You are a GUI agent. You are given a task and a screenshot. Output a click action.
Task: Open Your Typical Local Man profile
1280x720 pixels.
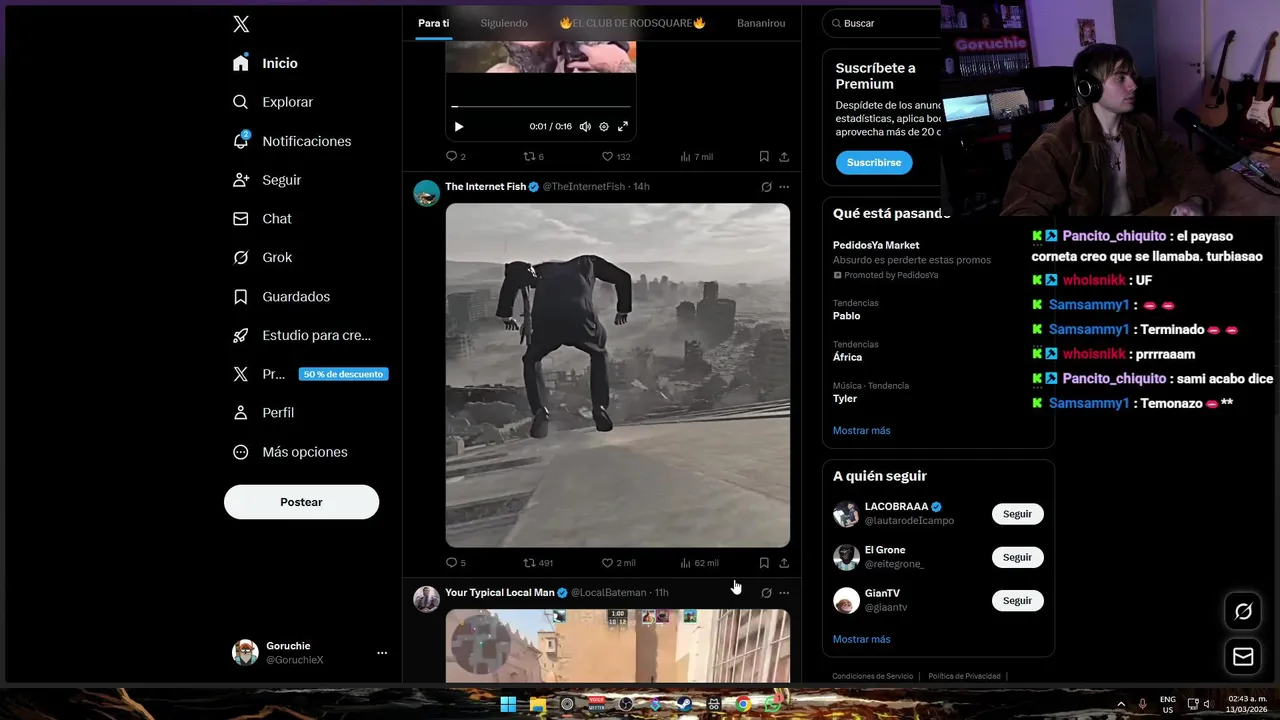point(499,593)
